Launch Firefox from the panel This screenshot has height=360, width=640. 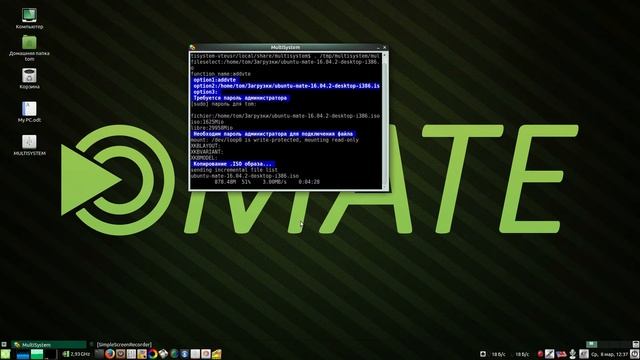point(110,354)
